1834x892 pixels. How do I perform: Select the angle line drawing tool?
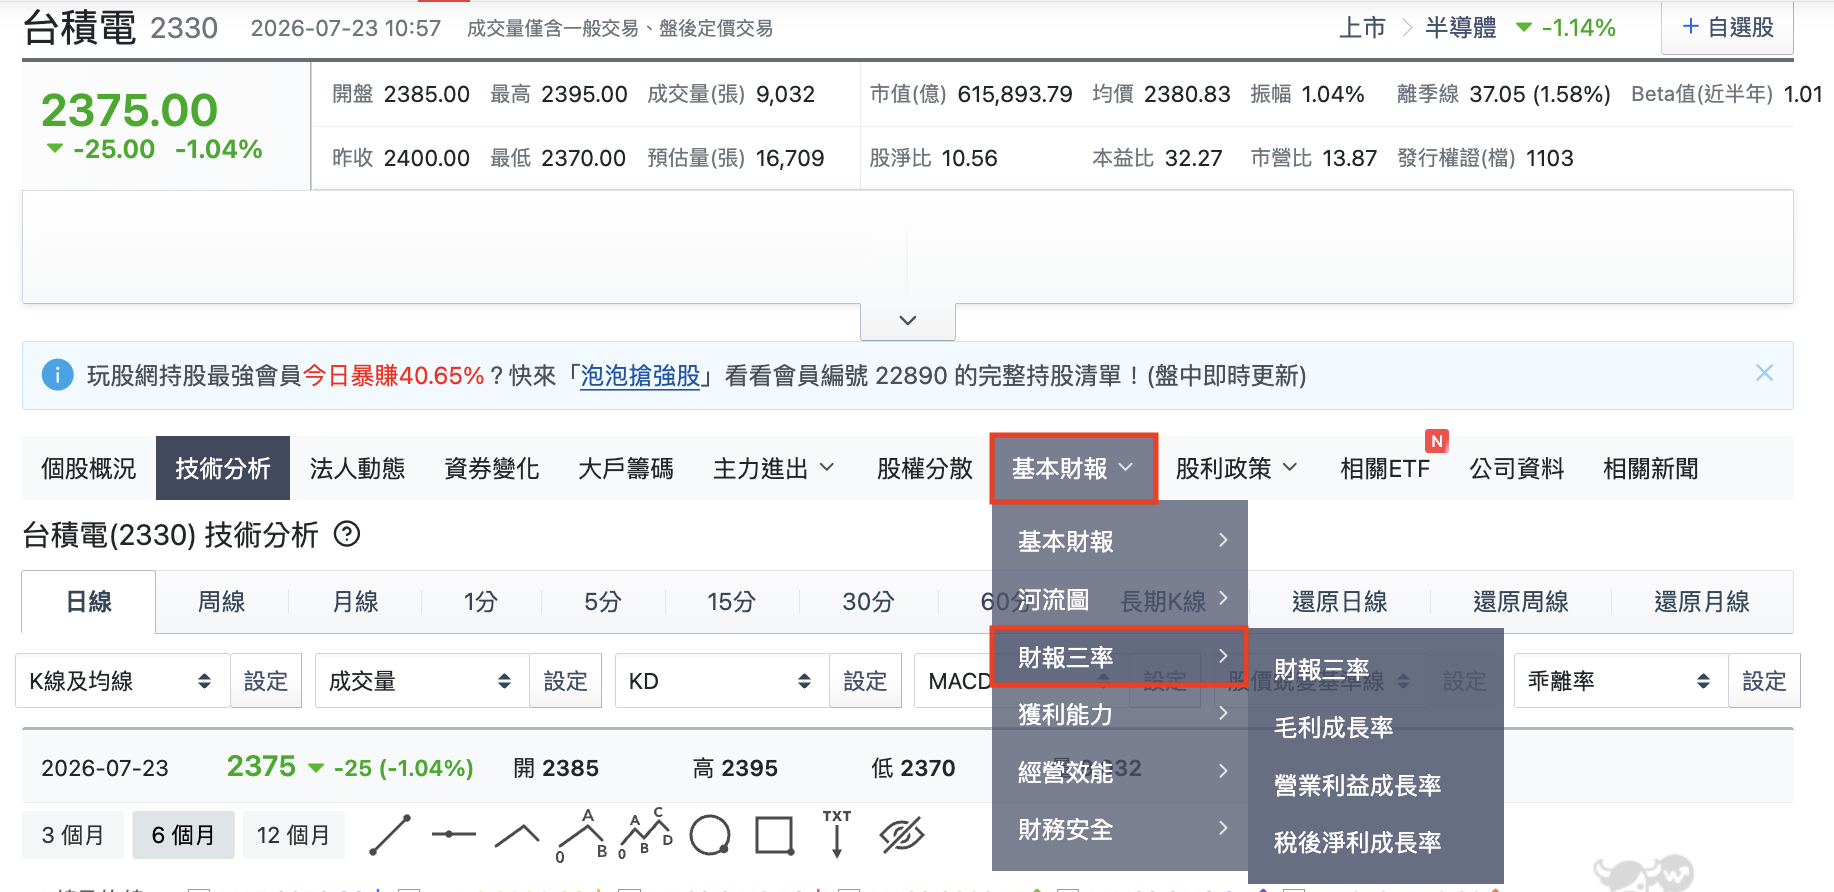pyautogui.click(x=517, y=835)
